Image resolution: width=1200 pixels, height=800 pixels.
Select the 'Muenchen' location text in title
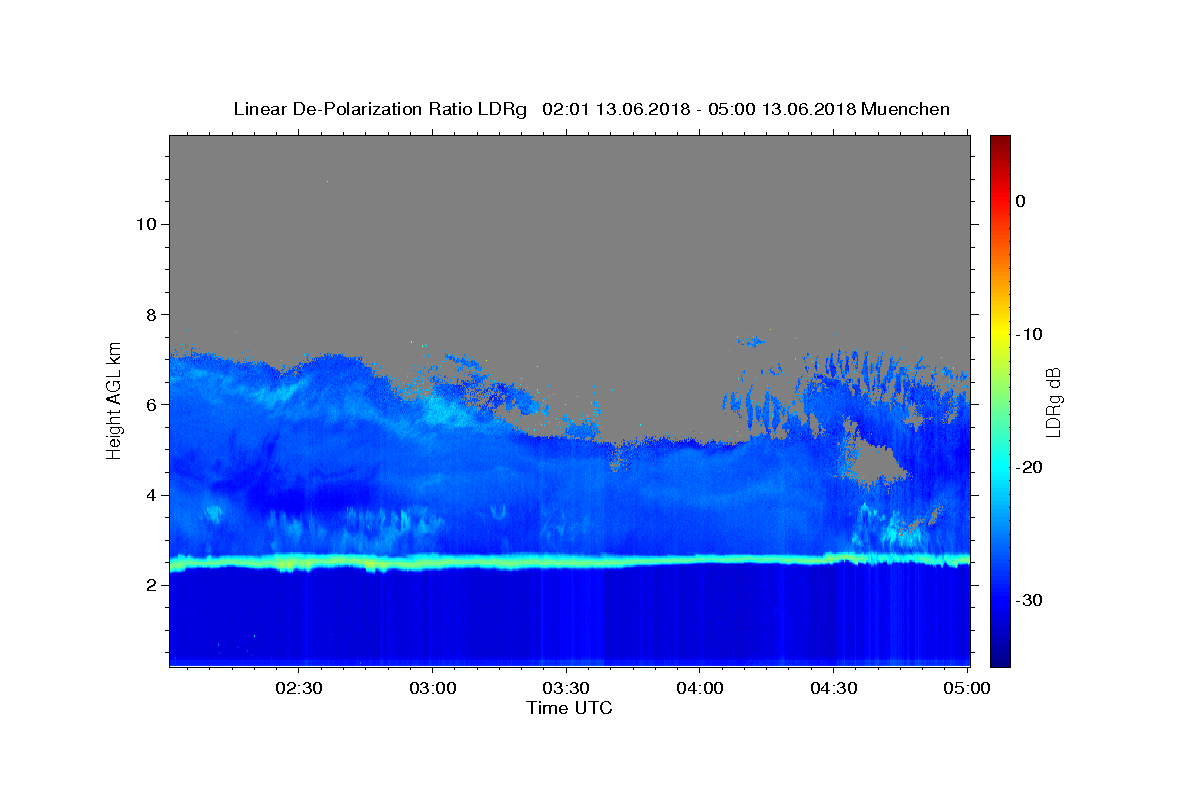tap(906, 109)
